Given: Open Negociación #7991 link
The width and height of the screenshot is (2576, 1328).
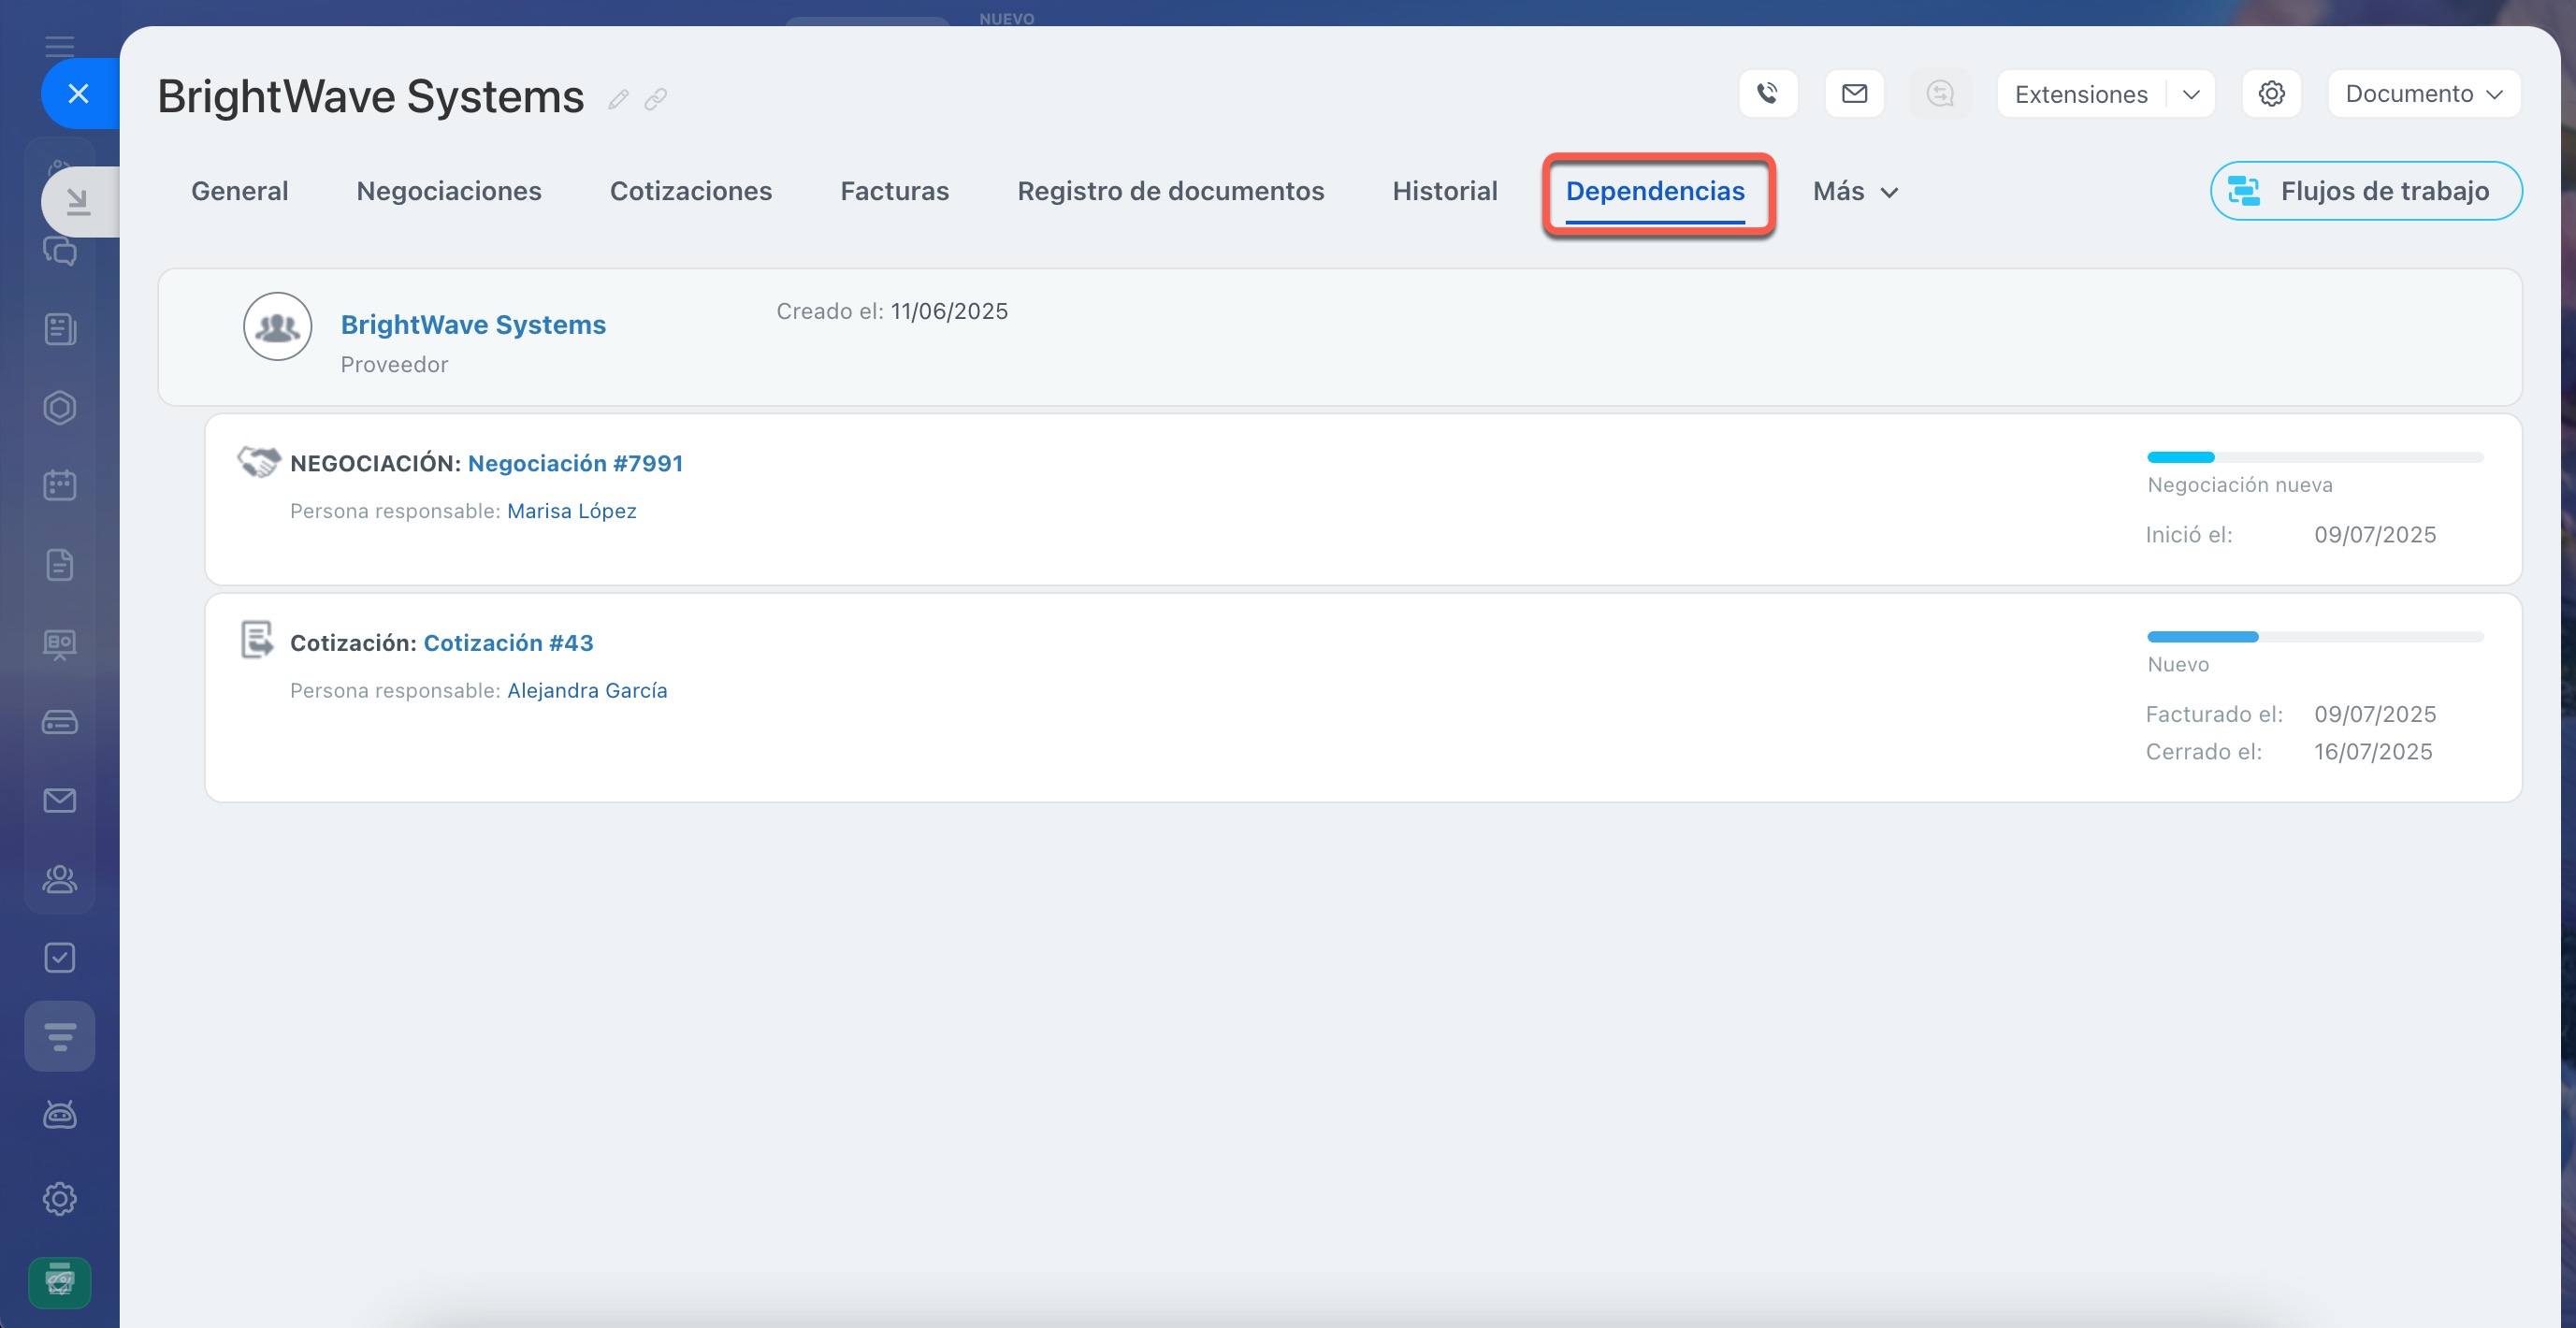Looking at the screenshot, I should click(575, 463).
